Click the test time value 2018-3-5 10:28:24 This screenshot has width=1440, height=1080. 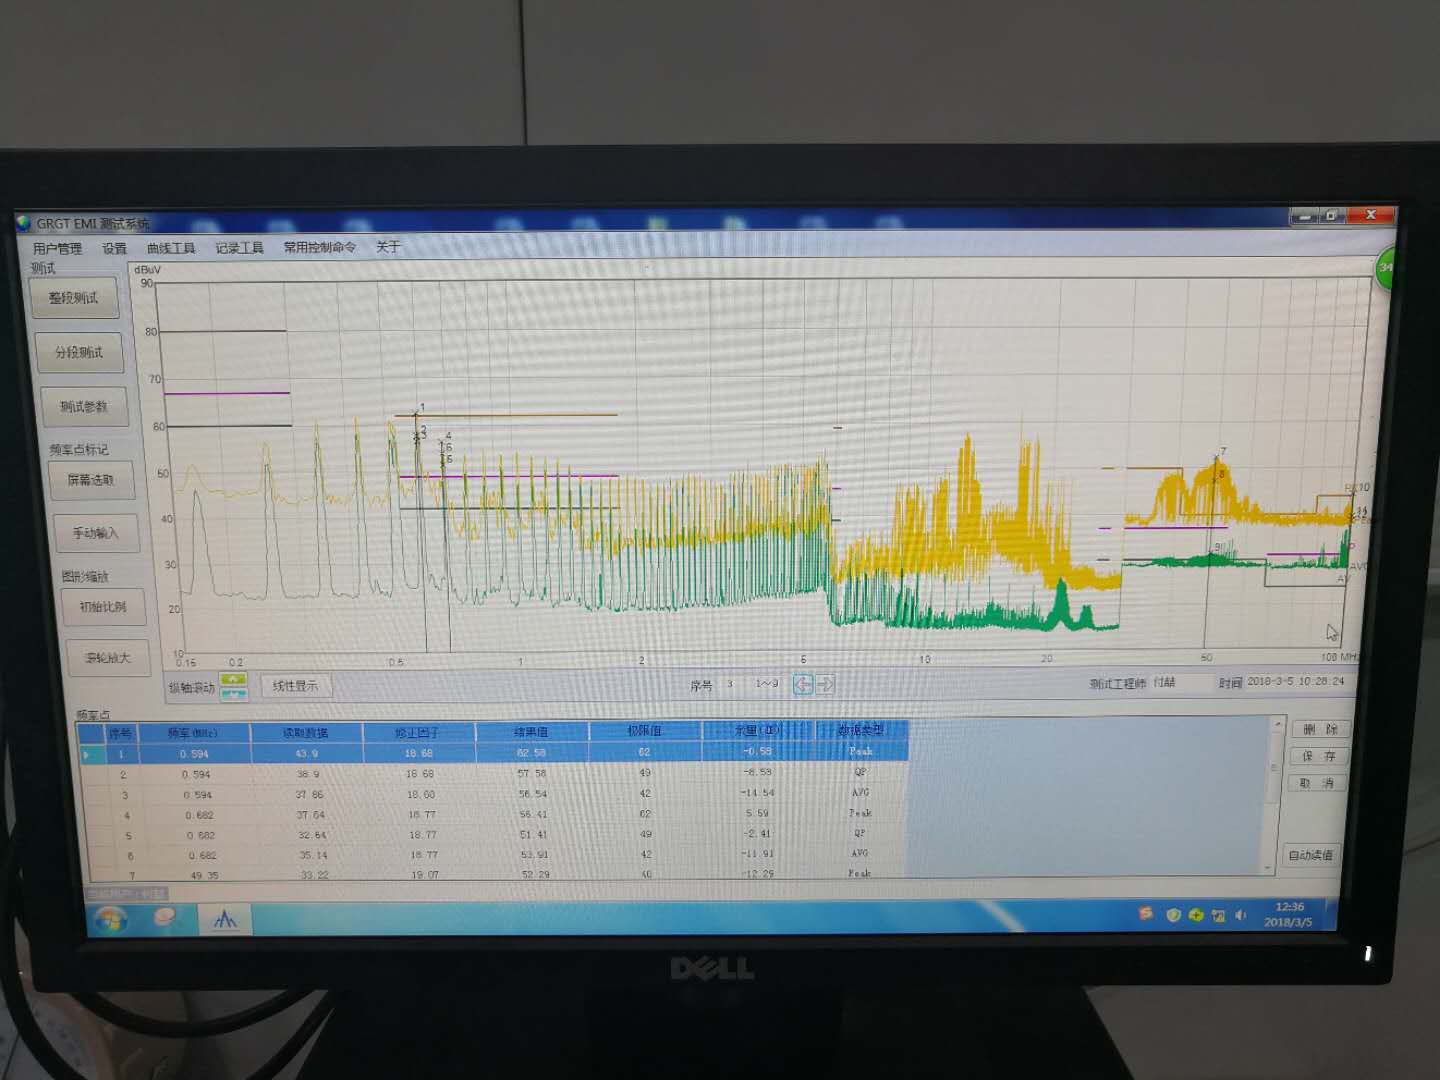click(1296, 681)
